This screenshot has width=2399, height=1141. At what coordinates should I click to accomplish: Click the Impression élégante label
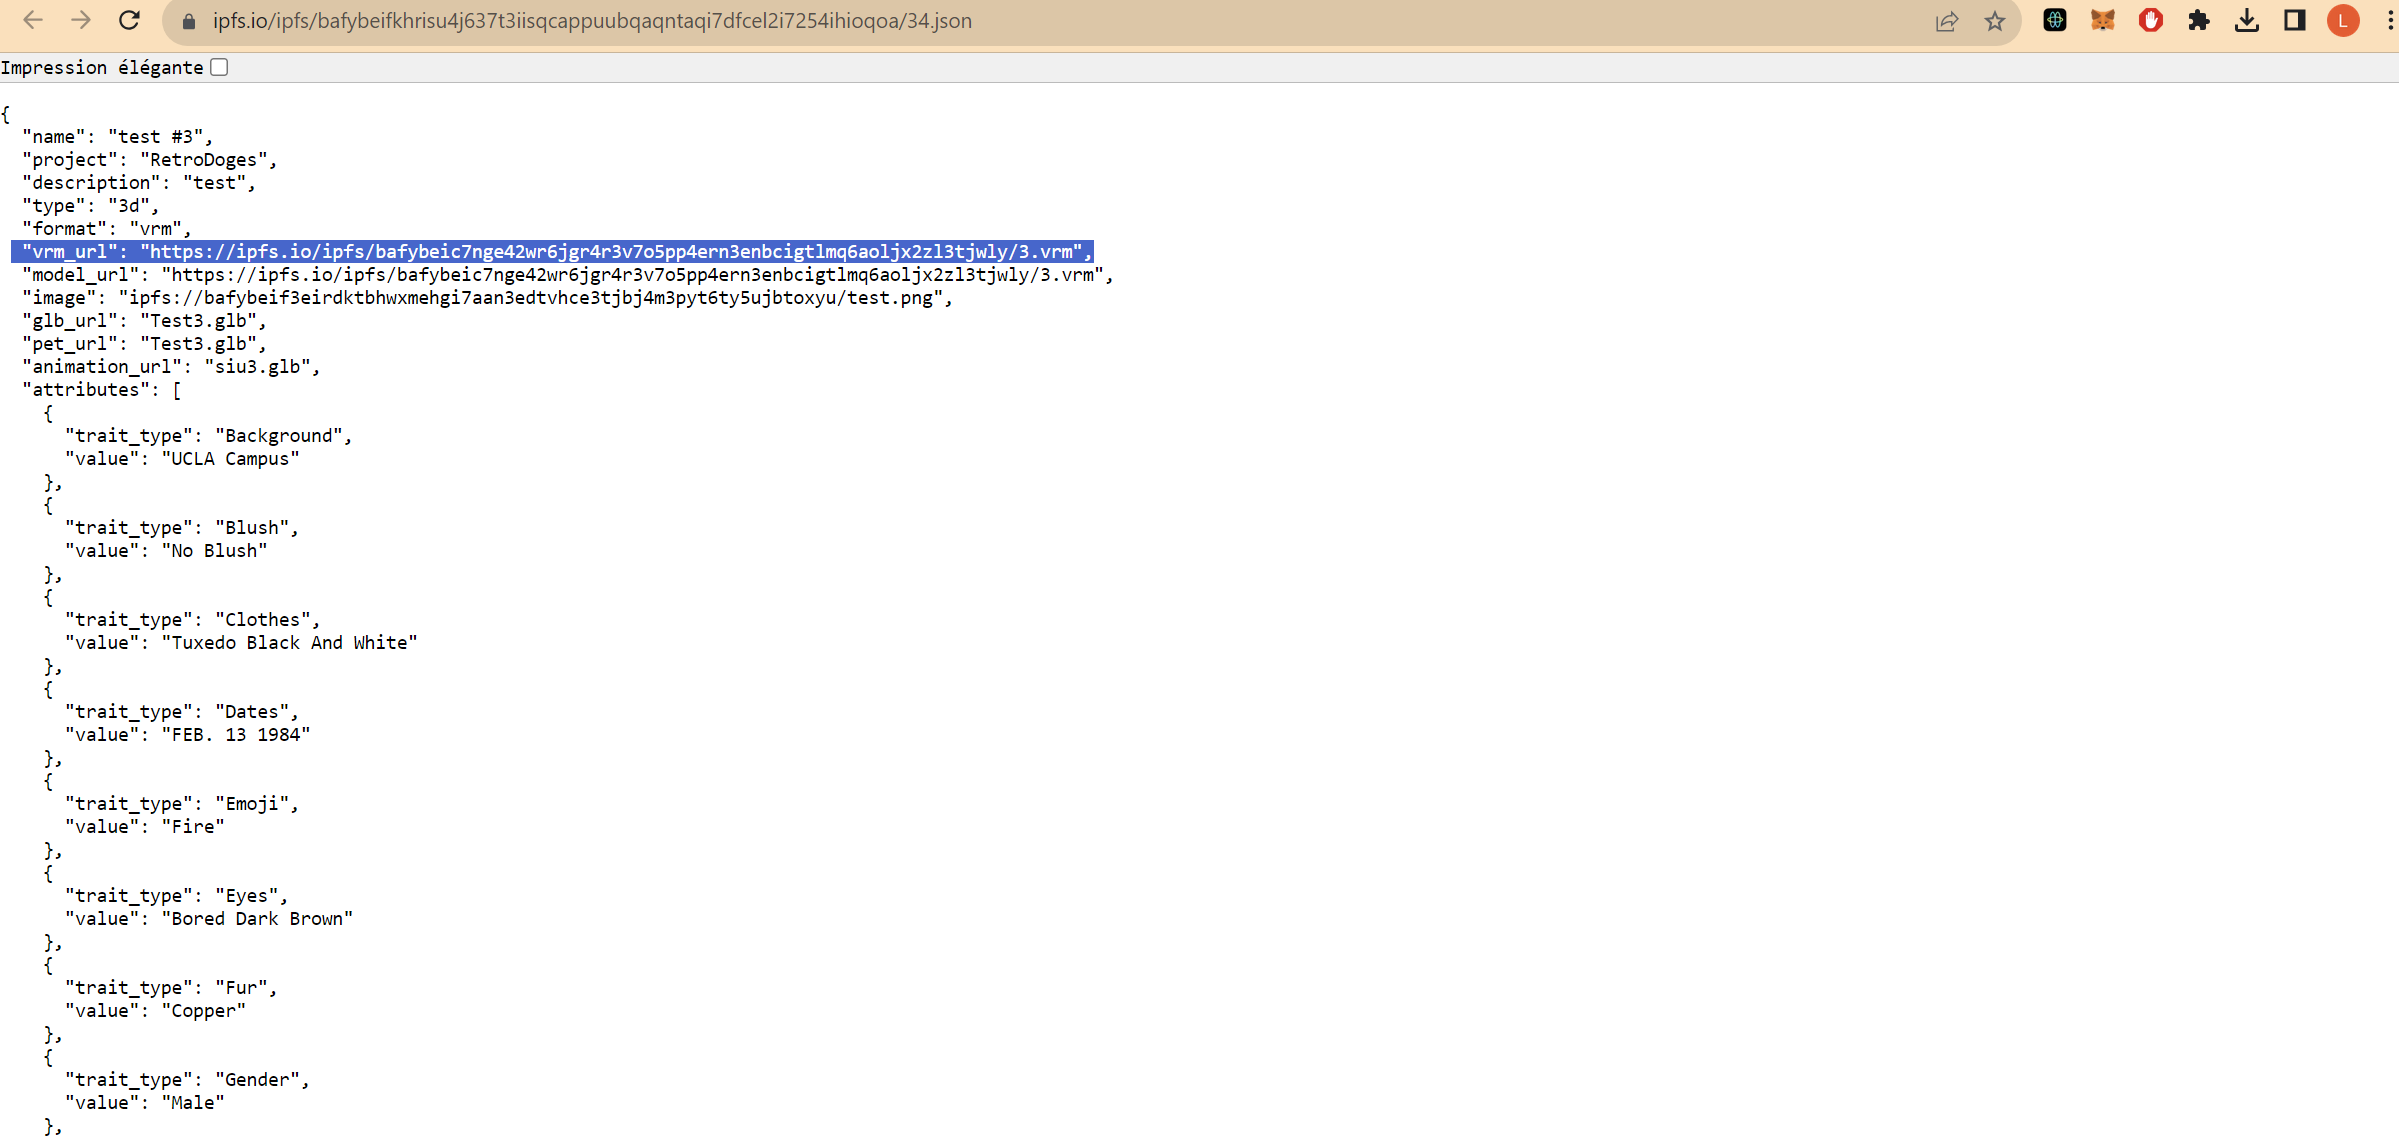point(102,67)
